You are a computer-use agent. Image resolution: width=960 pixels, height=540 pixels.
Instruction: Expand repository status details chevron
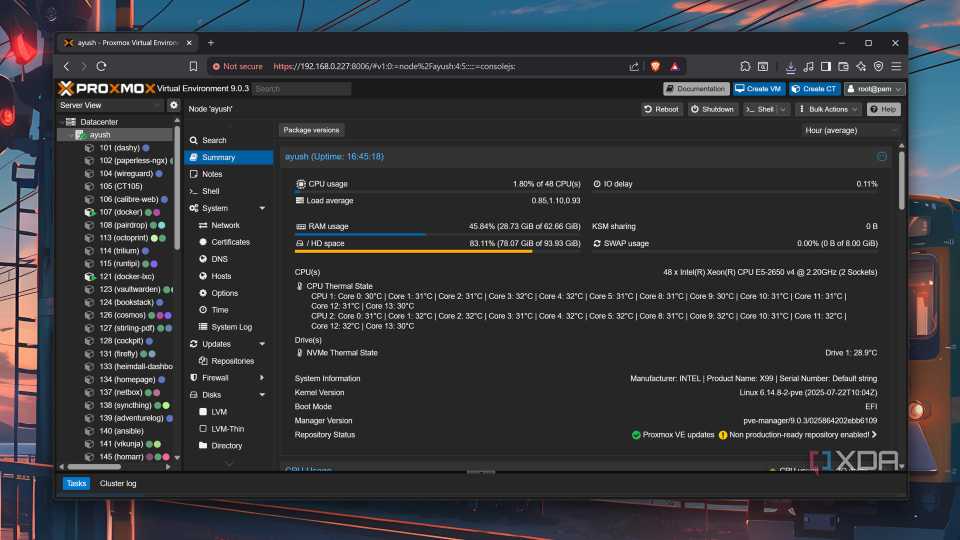(874, 435)
